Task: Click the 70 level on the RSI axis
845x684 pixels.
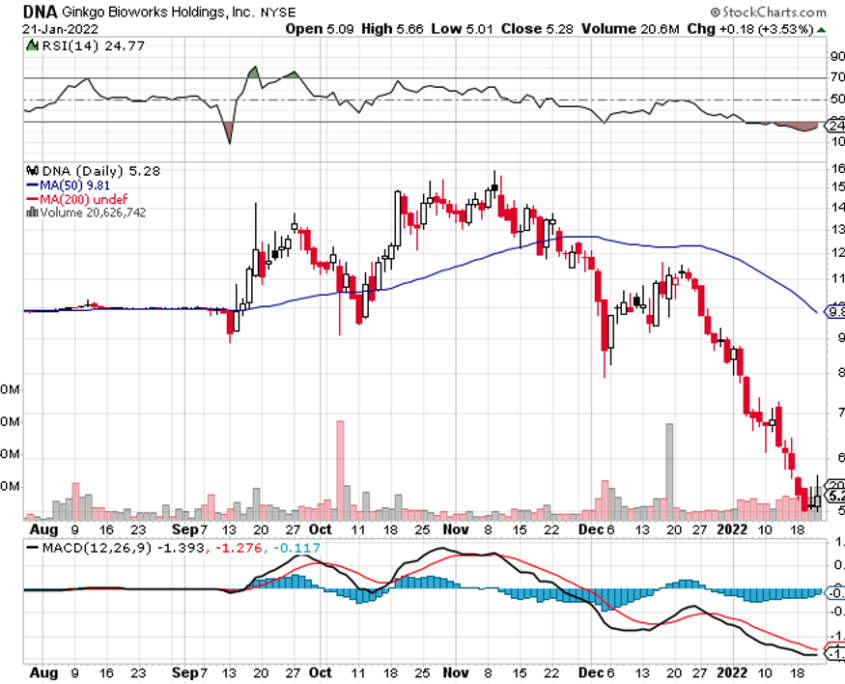Action: 837,78
